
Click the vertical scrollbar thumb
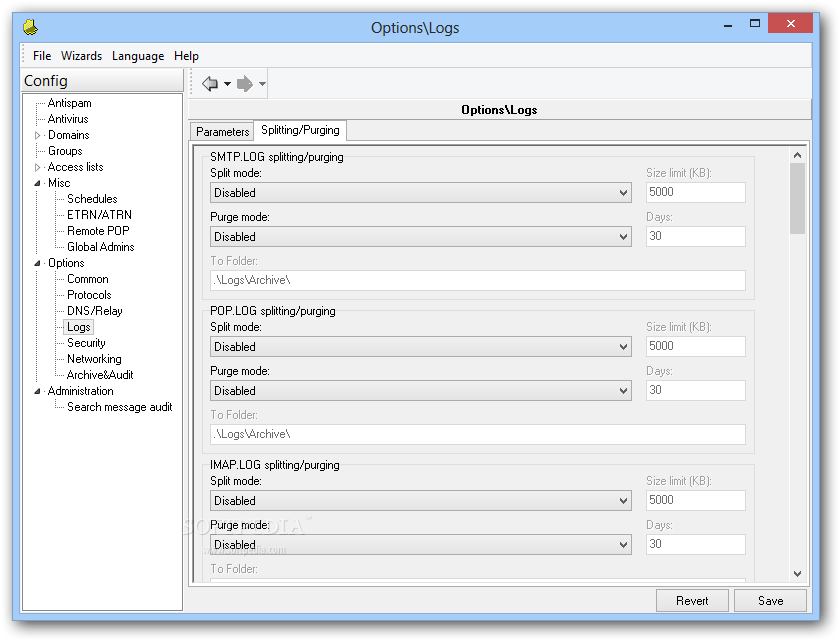pos(797,199)
